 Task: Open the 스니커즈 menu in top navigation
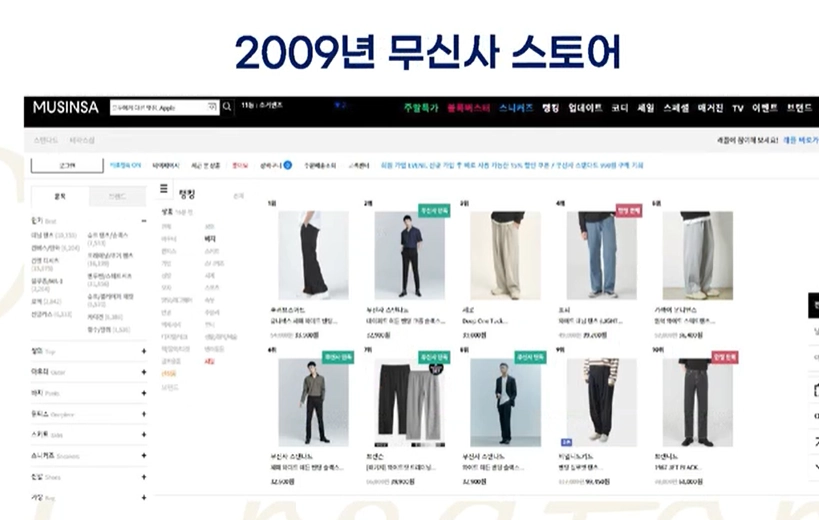(516, 108)
